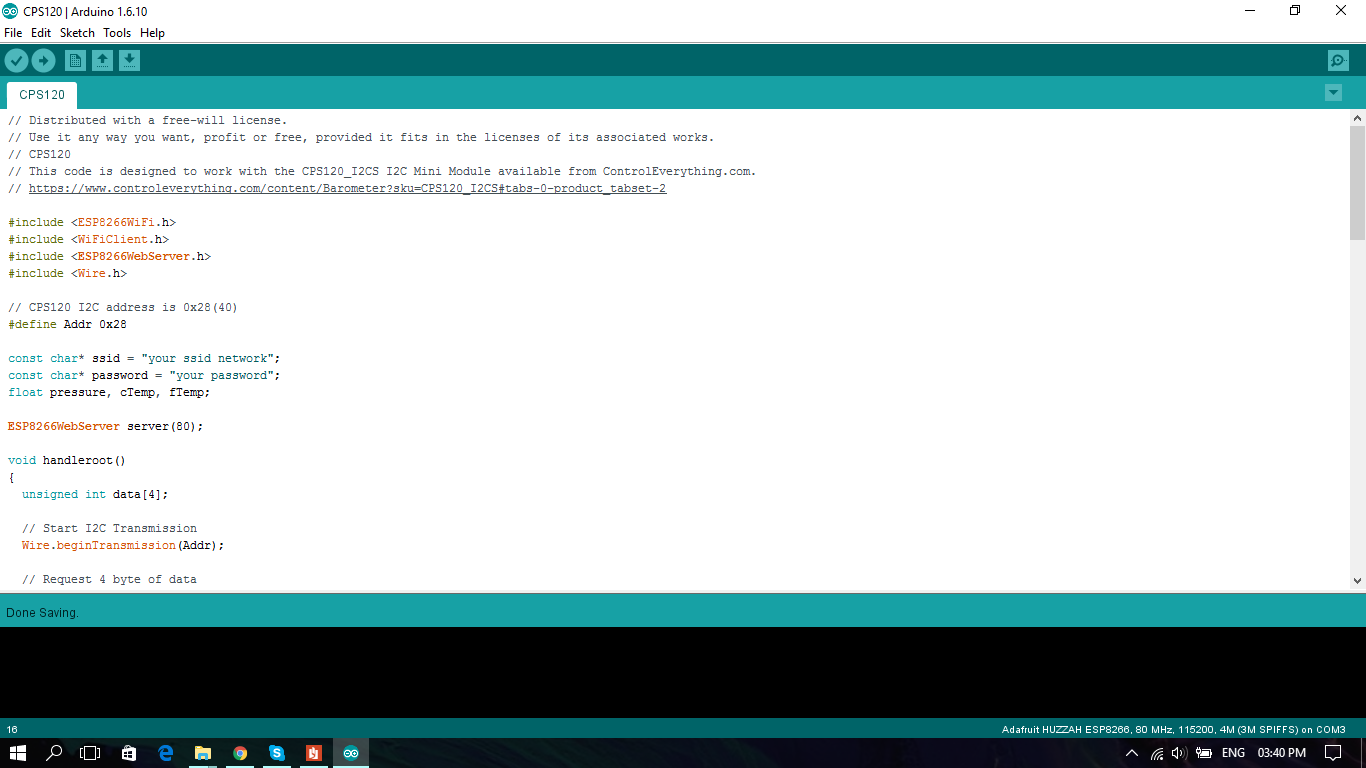The height and width of the screenshot is (768, 1366).
Task: Click the black console output area
Action: tap(683, 672)
